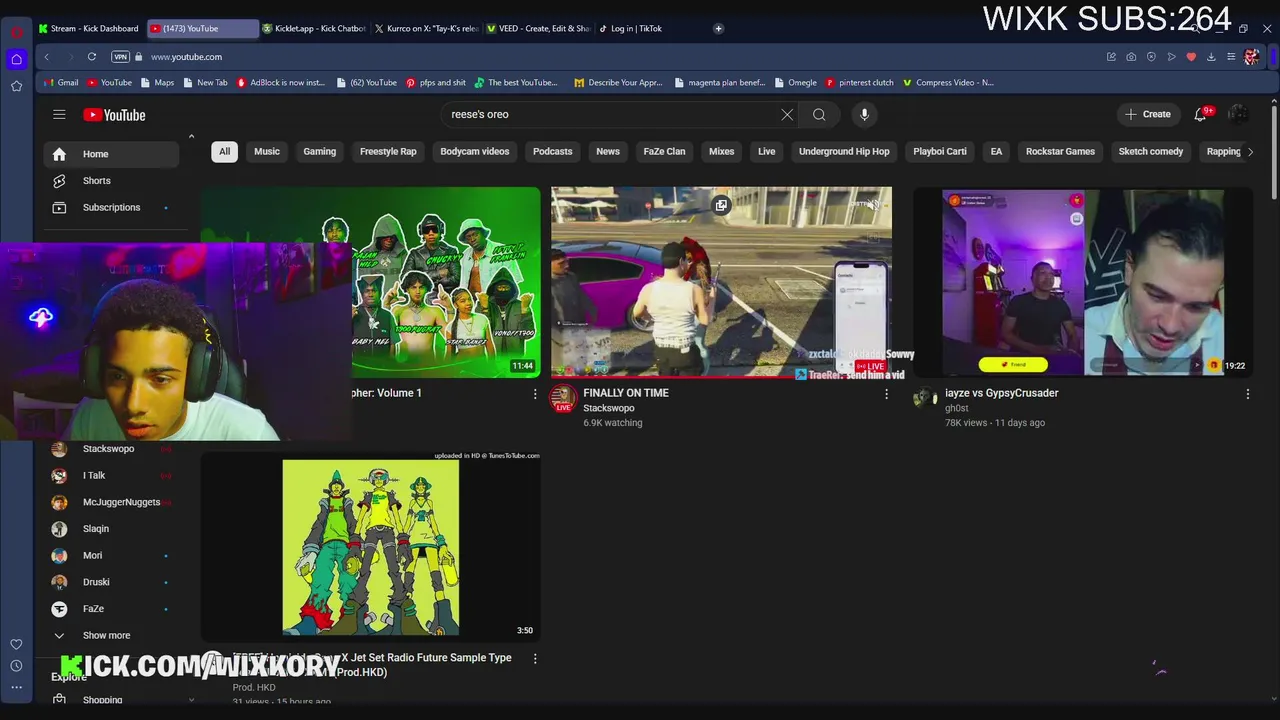Open the notifications bell
Viewport: 1280px width, 720px height.
click(1201, 115)
